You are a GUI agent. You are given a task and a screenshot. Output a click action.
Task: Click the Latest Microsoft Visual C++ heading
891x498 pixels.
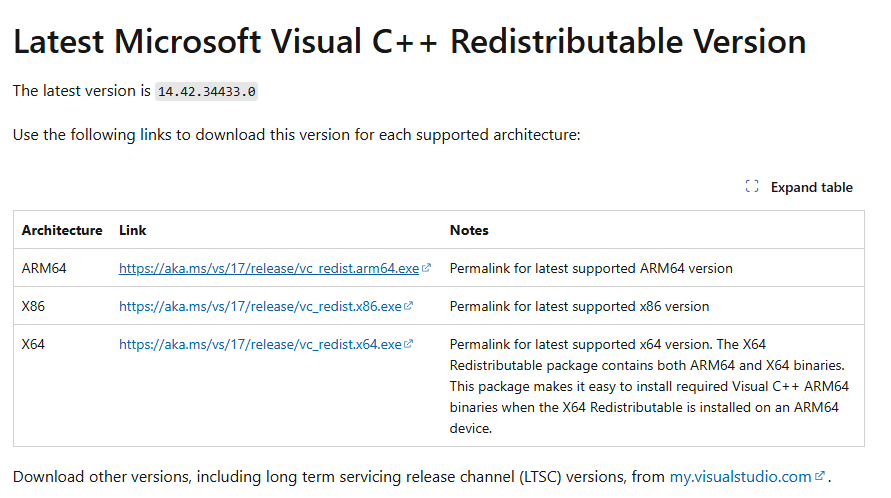point(409,41)
